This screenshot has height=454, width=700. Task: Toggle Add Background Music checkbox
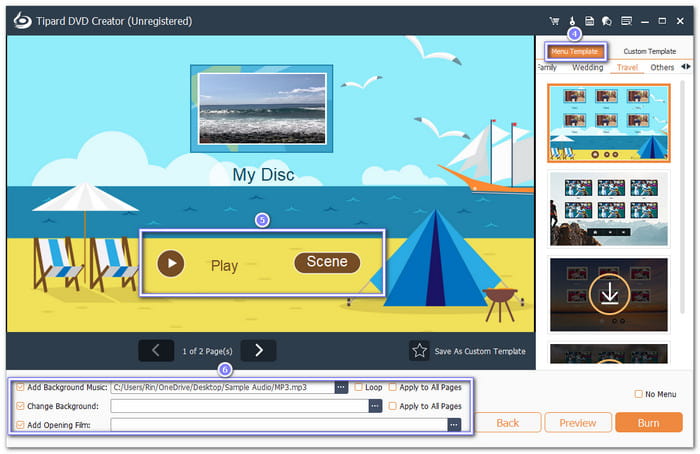click(x=20, y=387)
